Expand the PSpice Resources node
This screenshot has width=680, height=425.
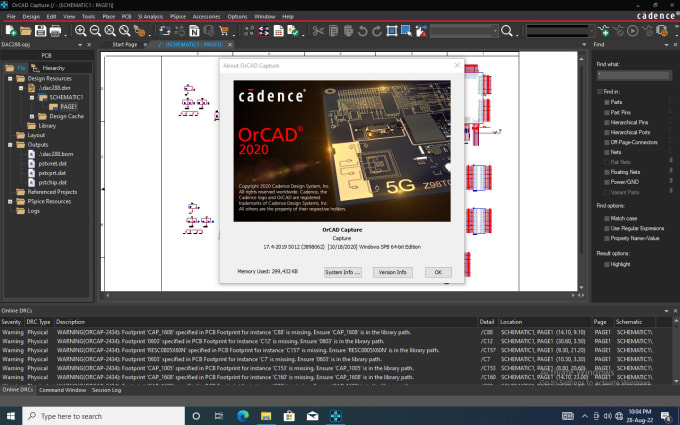tap(10, 202)
